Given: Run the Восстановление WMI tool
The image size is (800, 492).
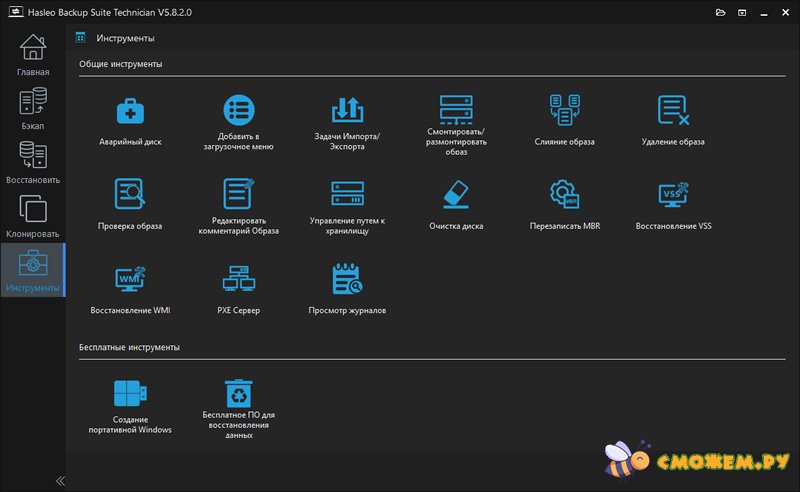Looking at the screenshot, I should (130, 278).
